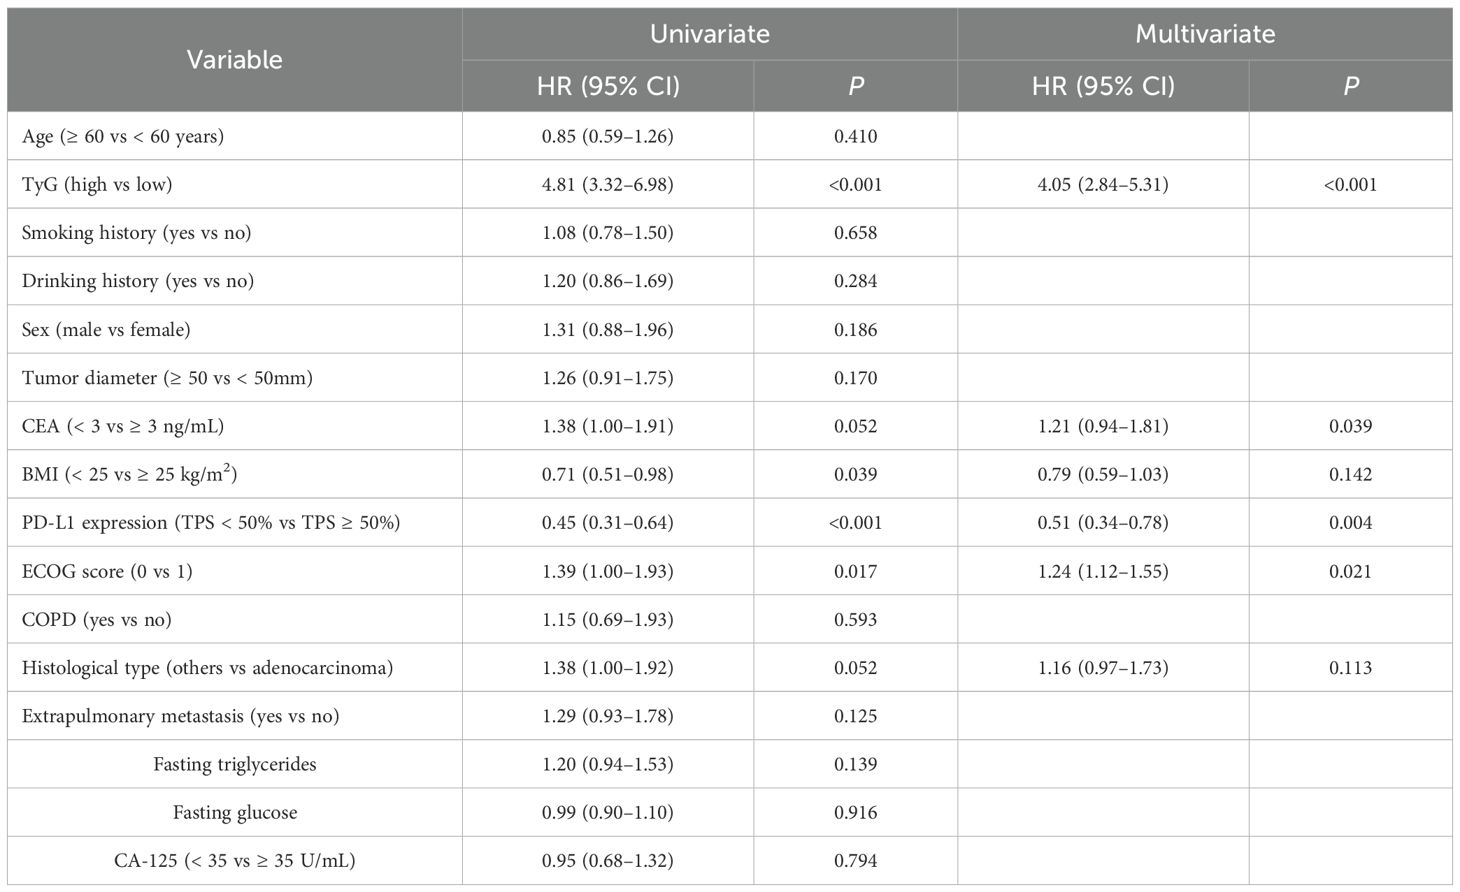The width and height of the screenshot is (1460, 892).
Task: Select the TyG (high vs low) cell
Action: tap(97, 184)
